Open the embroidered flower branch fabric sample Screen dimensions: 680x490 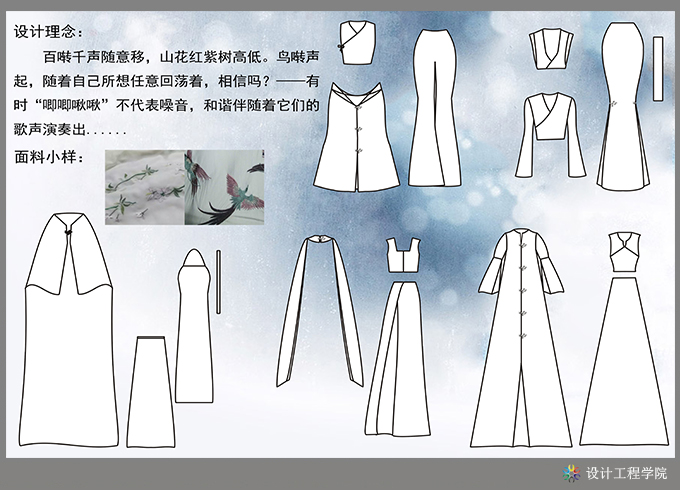[145, 187]
